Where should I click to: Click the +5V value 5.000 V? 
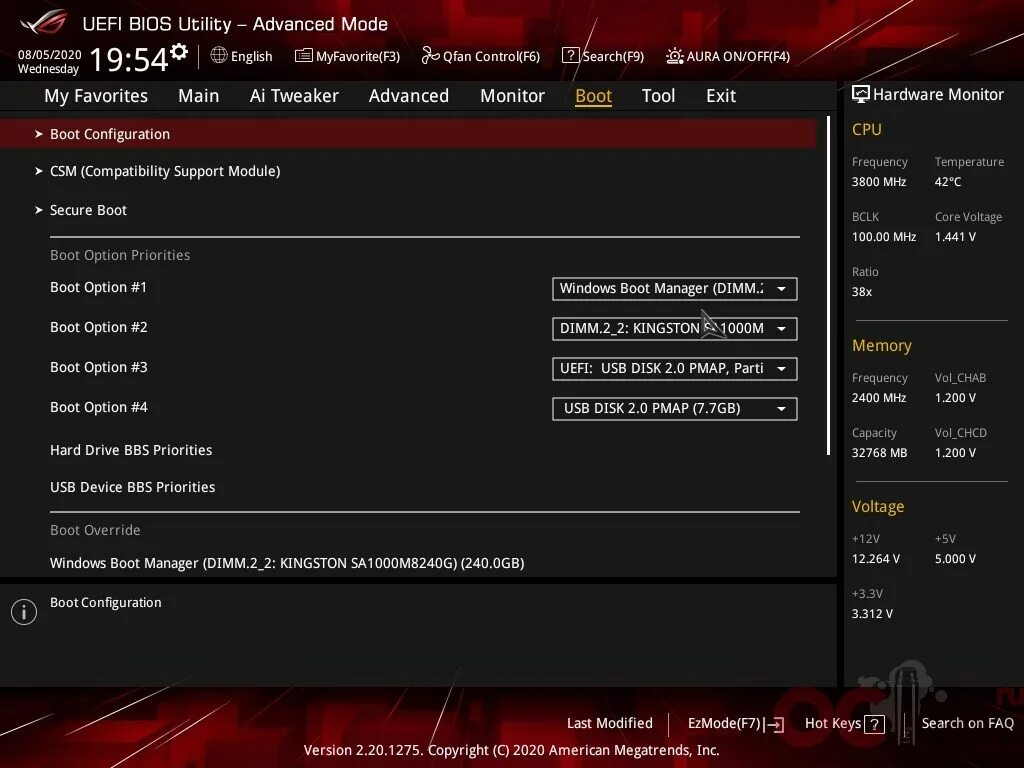pos(955,558)
